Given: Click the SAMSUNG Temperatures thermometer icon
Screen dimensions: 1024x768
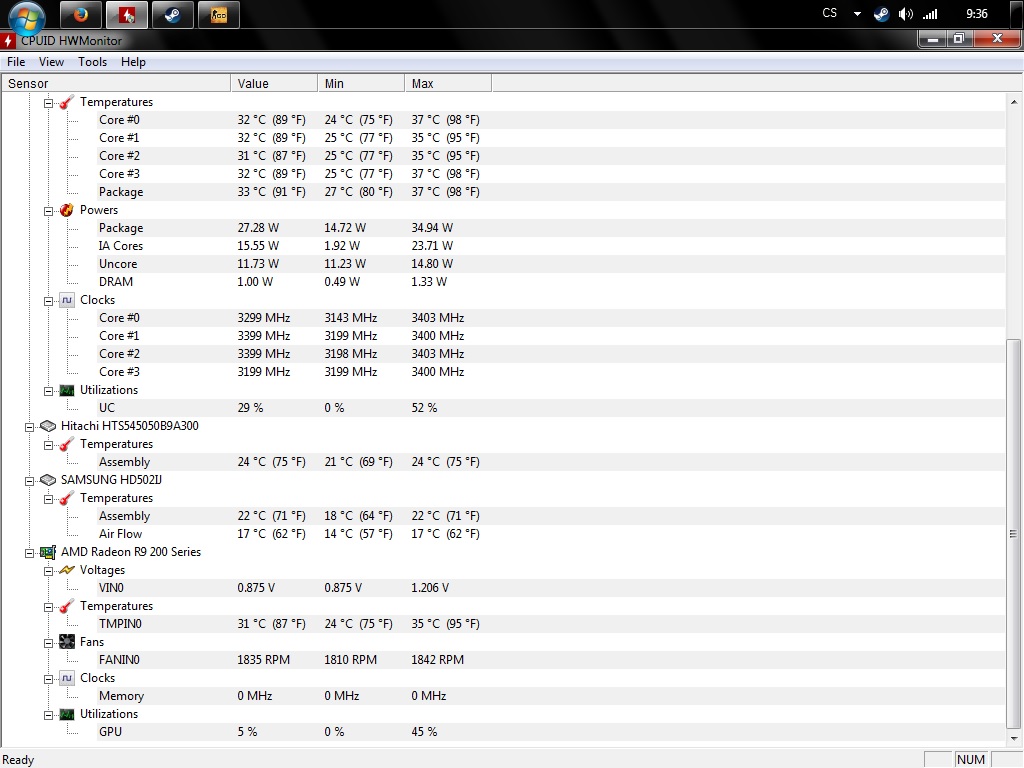Looking at the screenshot, I should coord(67,499).
